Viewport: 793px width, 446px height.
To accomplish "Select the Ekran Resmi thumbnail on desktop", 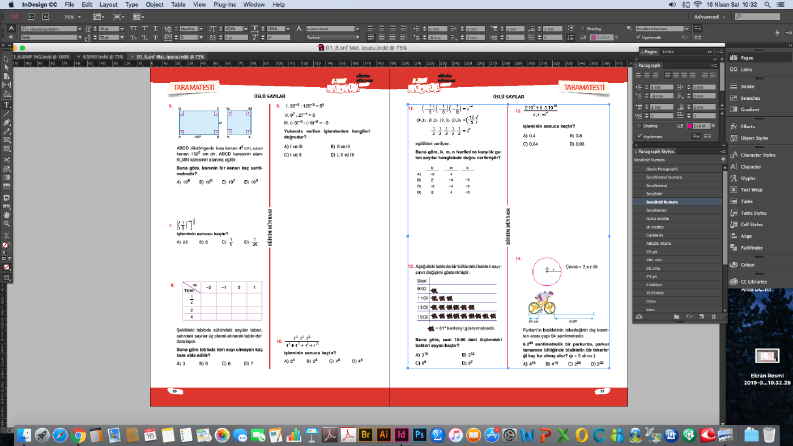I will pos(767,356).
